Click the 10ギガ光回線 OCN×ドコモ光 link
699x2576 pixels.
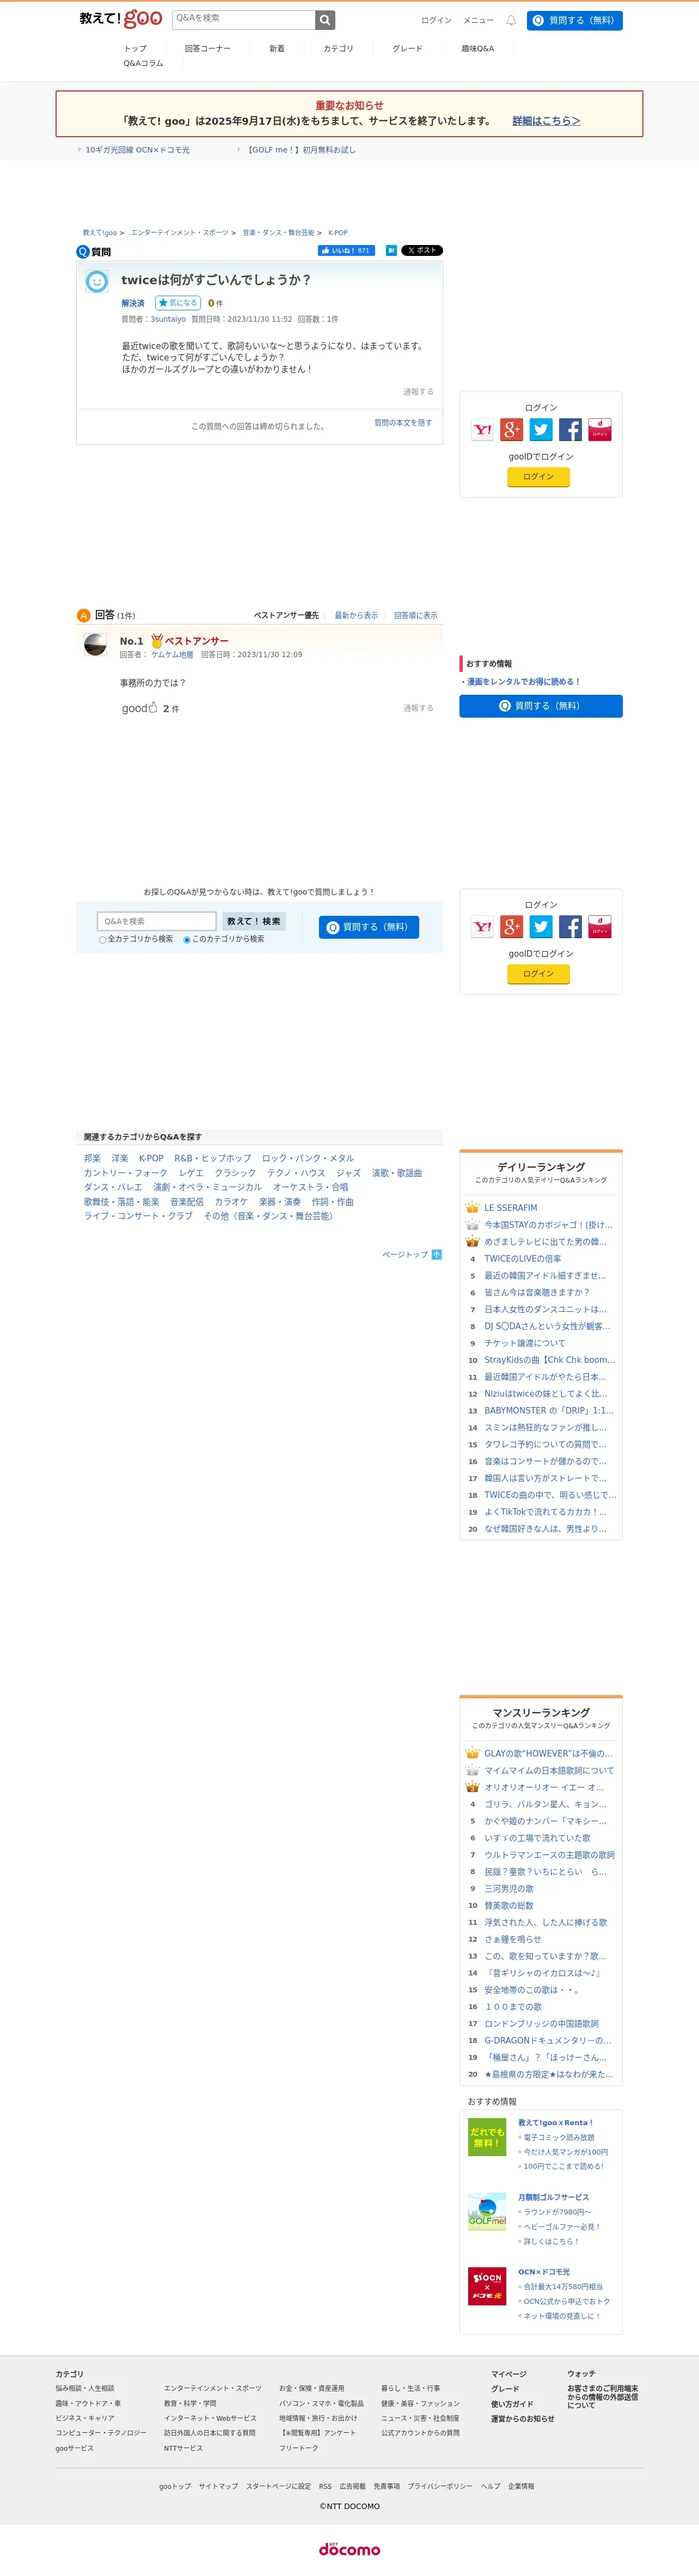point(137,150)
